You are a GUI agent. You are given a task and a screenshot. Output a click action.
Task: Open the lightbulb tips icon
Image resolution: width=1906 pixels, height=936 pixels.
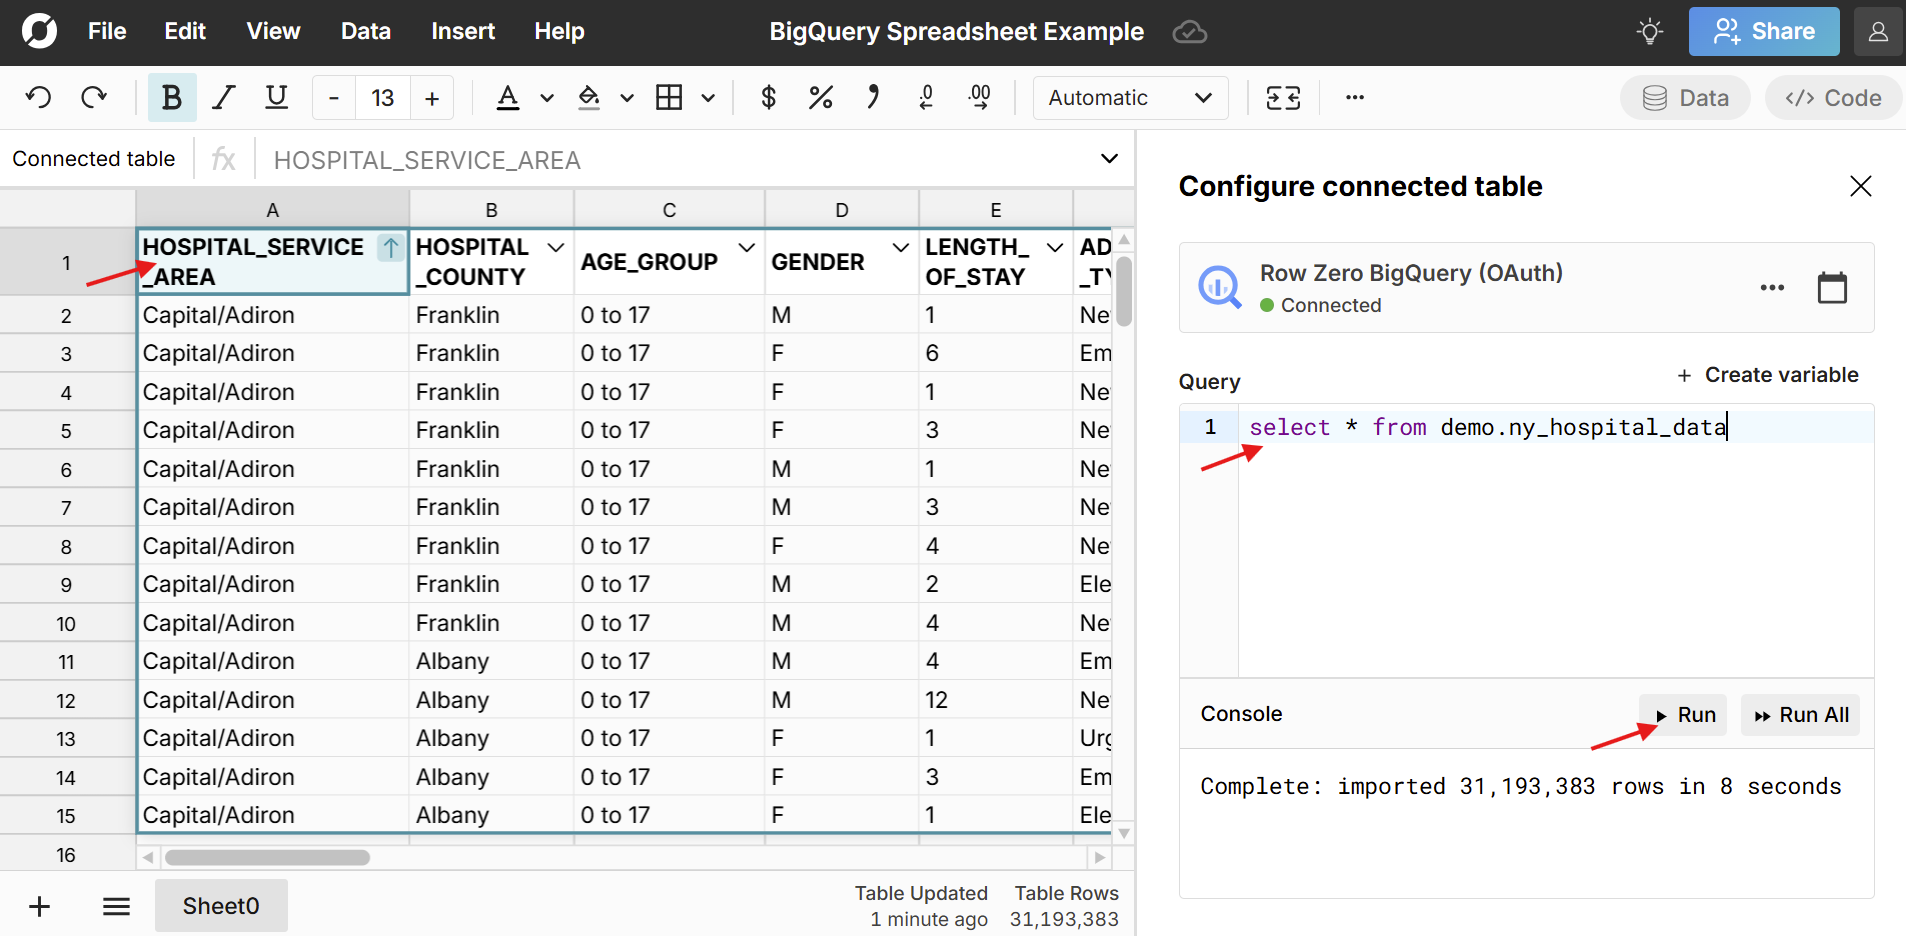click(1649, 31)
